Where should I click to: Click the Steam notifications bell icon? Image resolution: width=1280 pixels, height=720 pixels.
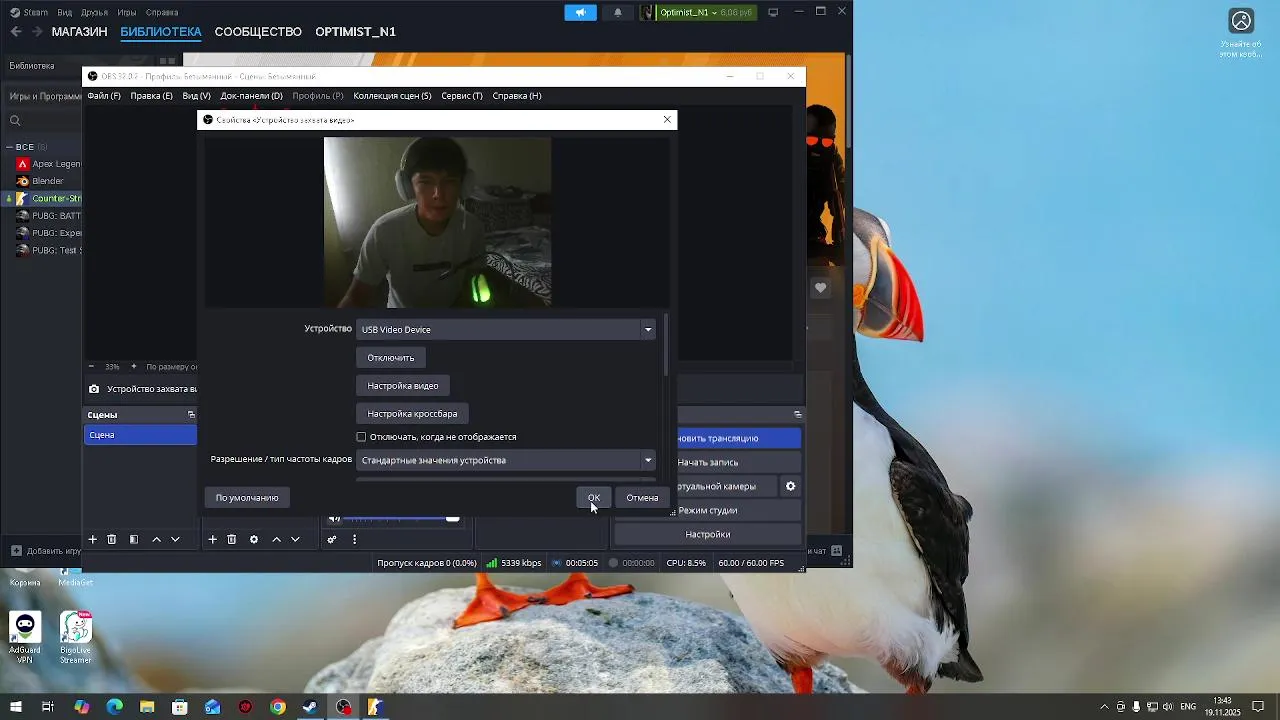[617, 12]
